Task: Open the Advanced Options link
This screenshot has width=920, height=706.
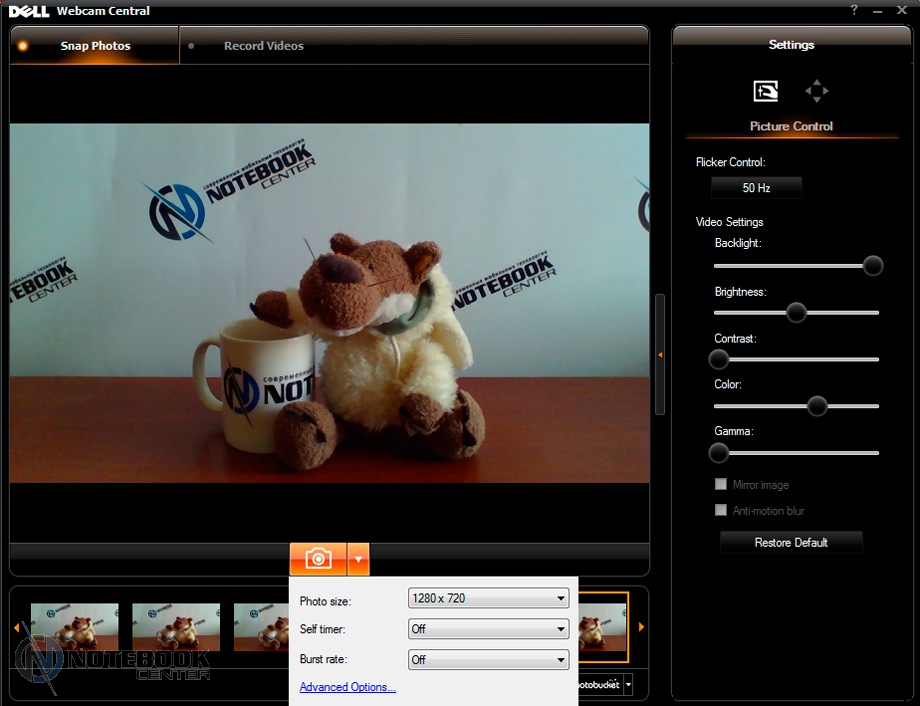Action: (348, 687)
